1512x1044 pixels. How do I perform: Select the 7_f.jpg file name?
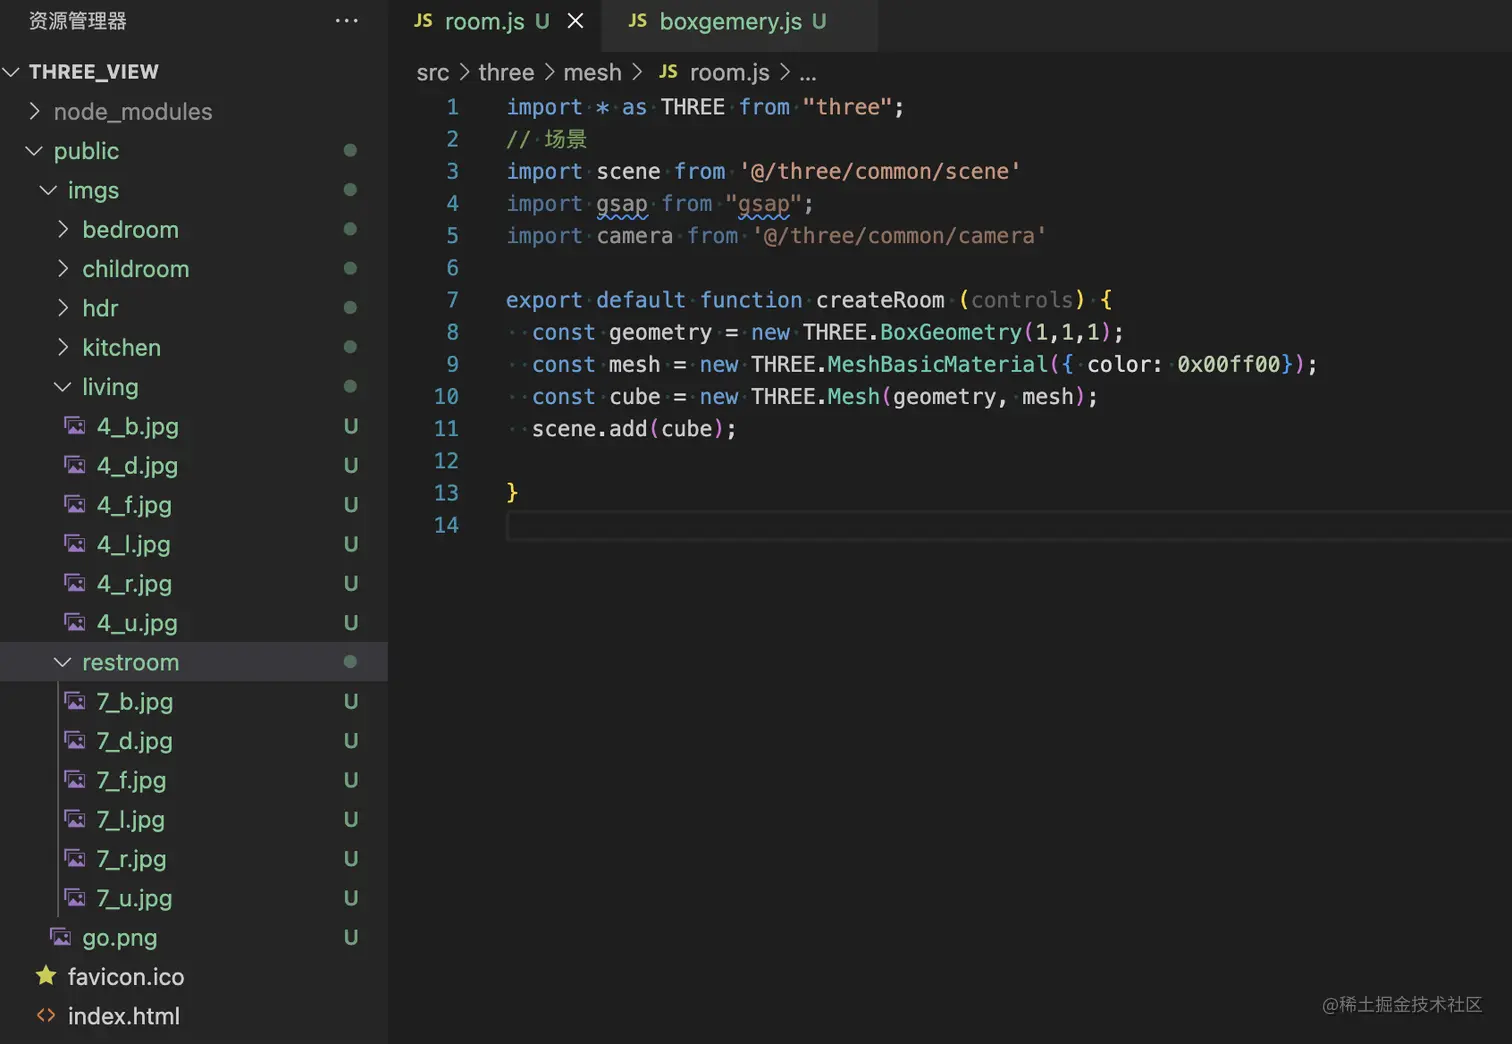pyautogui.click(x=131, y=780)
